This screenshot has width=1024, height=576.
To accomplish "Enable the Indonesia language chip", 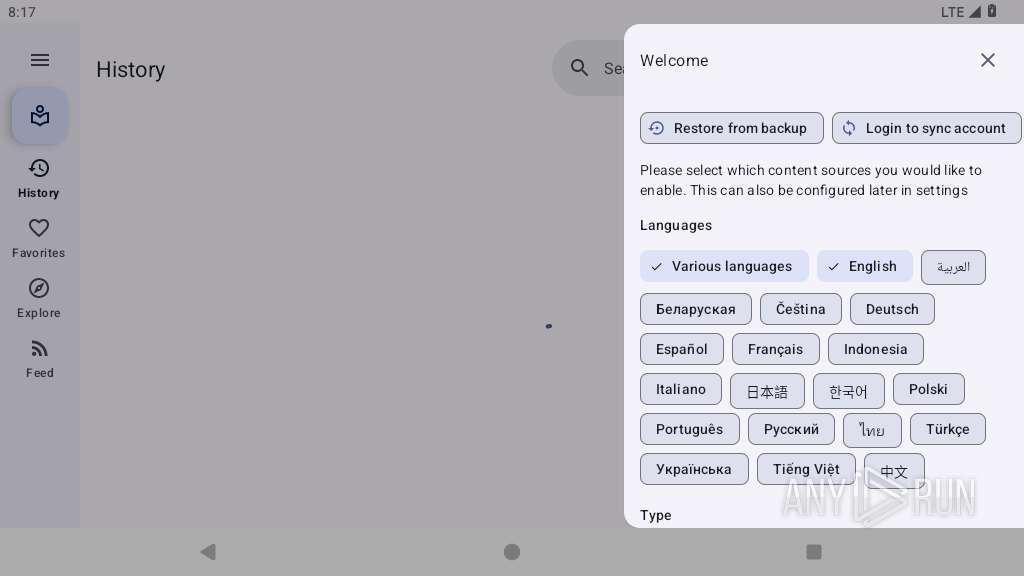I will (x=876, y=349).
